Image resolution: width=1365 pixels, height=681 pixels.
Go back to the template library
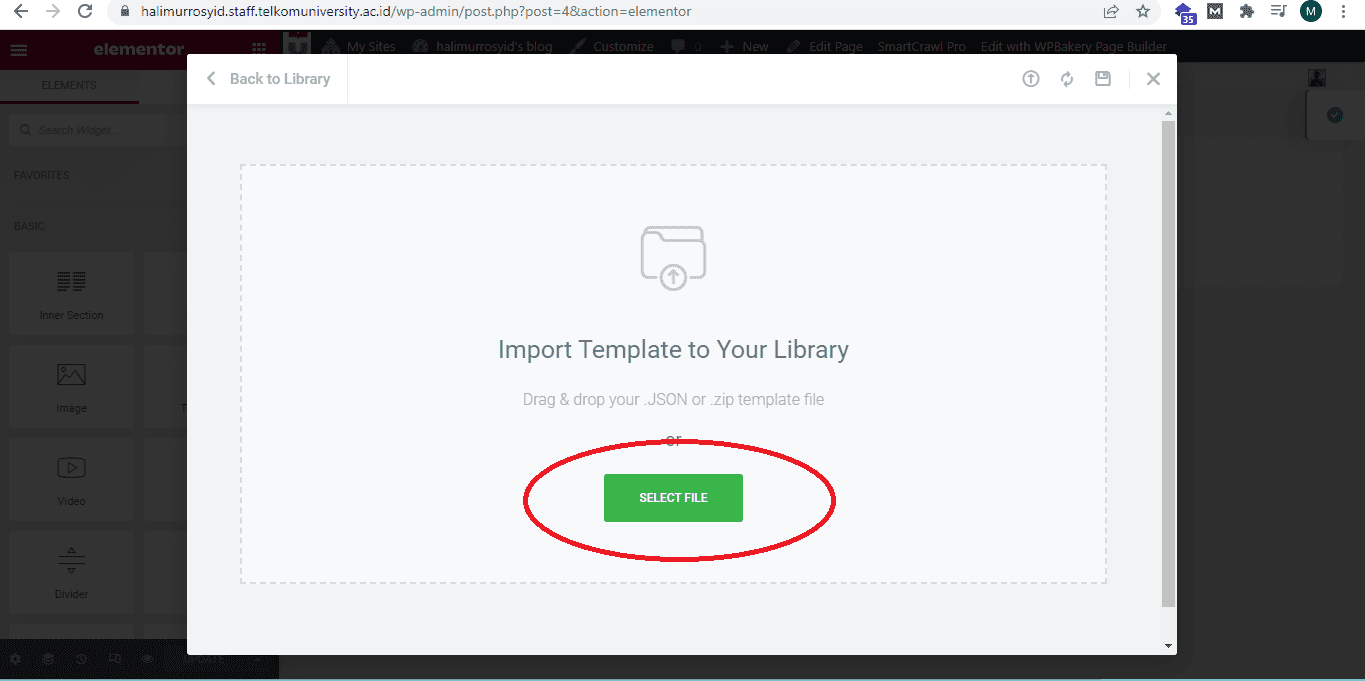pyautogui.click(x=268, y=79)
